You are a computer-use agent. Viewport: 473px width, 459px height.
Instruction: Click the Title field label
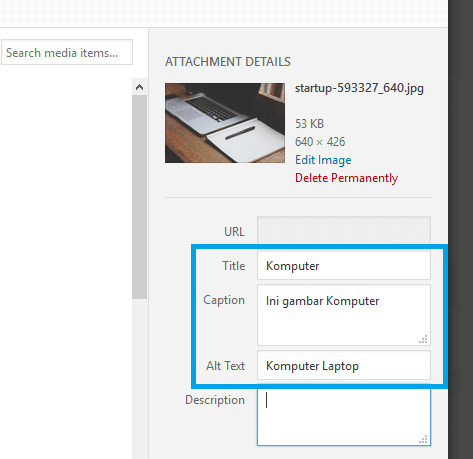click(x=234, y=266)
